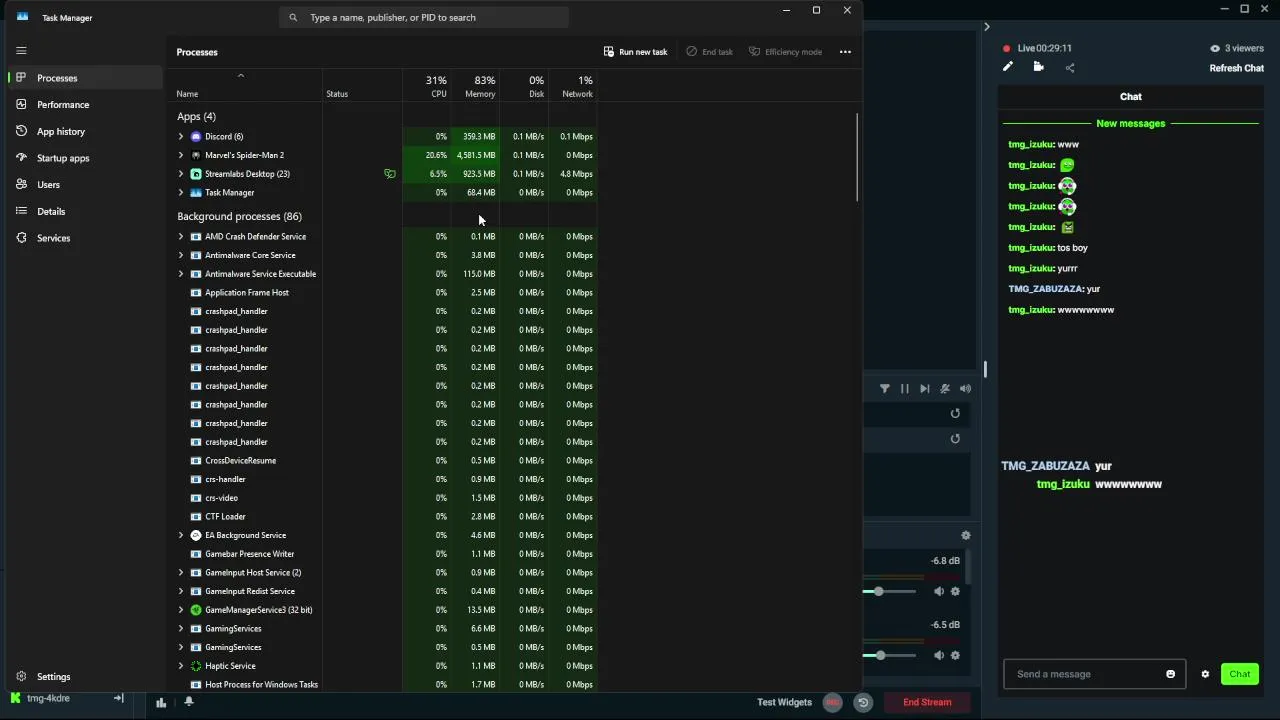Expand AMD Crash Defender Service
This screenshot has width=1280, height=720.
coord(181,237)
